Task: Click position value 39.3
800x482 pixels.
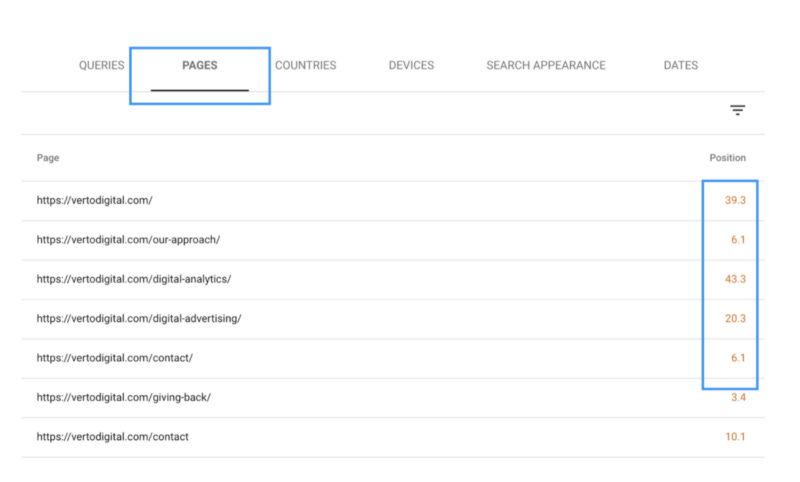Action: point(735,200)
